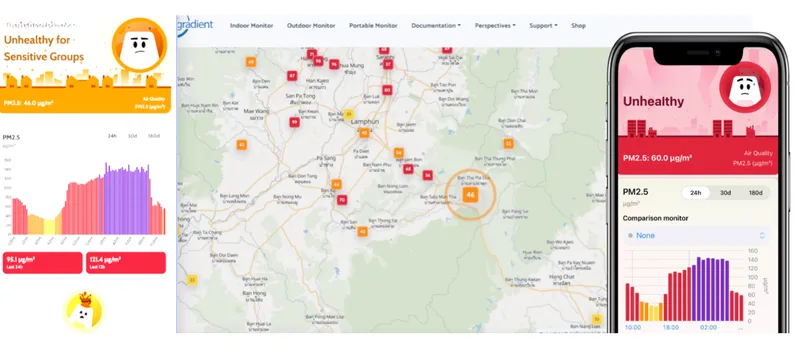Click the orange marker near Ban Tha Thung Phai
Viewport: 800px width, 361px height.
(508, 143)
